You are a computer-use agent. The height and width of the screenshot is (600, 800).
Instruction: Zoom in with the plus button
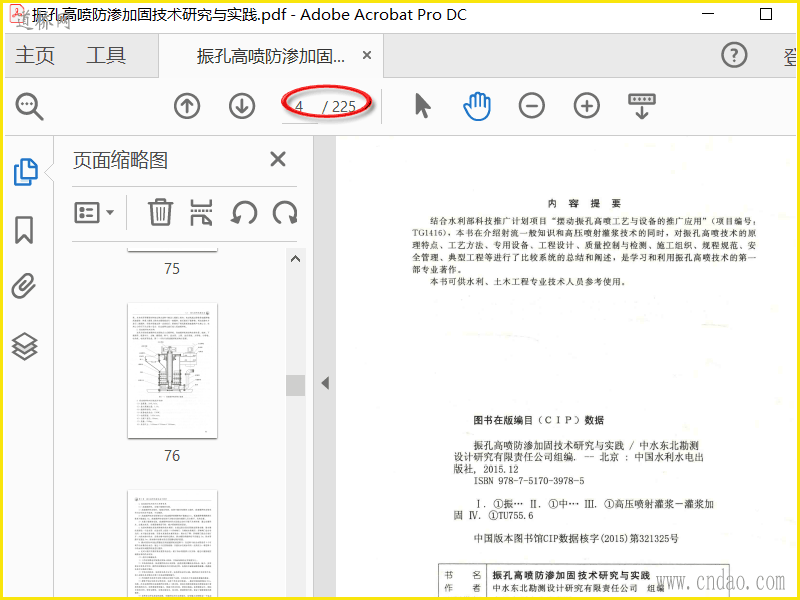click(587, 106)
